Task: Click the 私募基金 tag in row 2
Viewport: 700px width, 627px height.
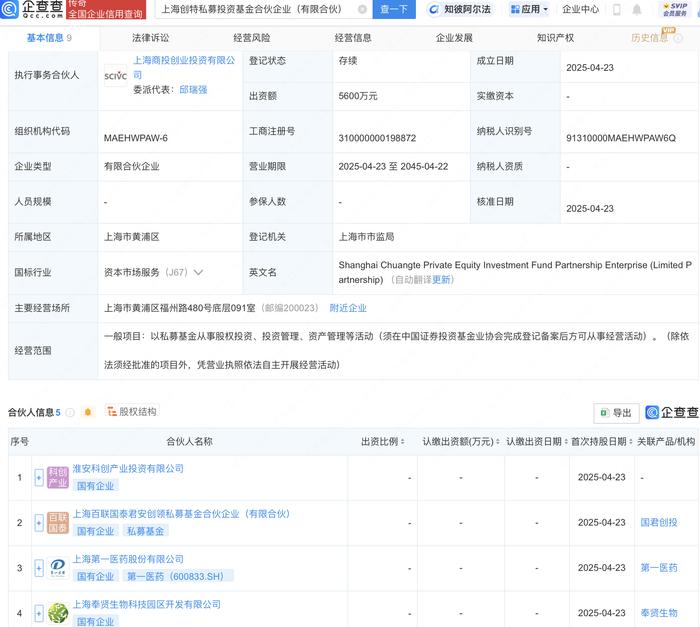Action: [x=146, y=531]
